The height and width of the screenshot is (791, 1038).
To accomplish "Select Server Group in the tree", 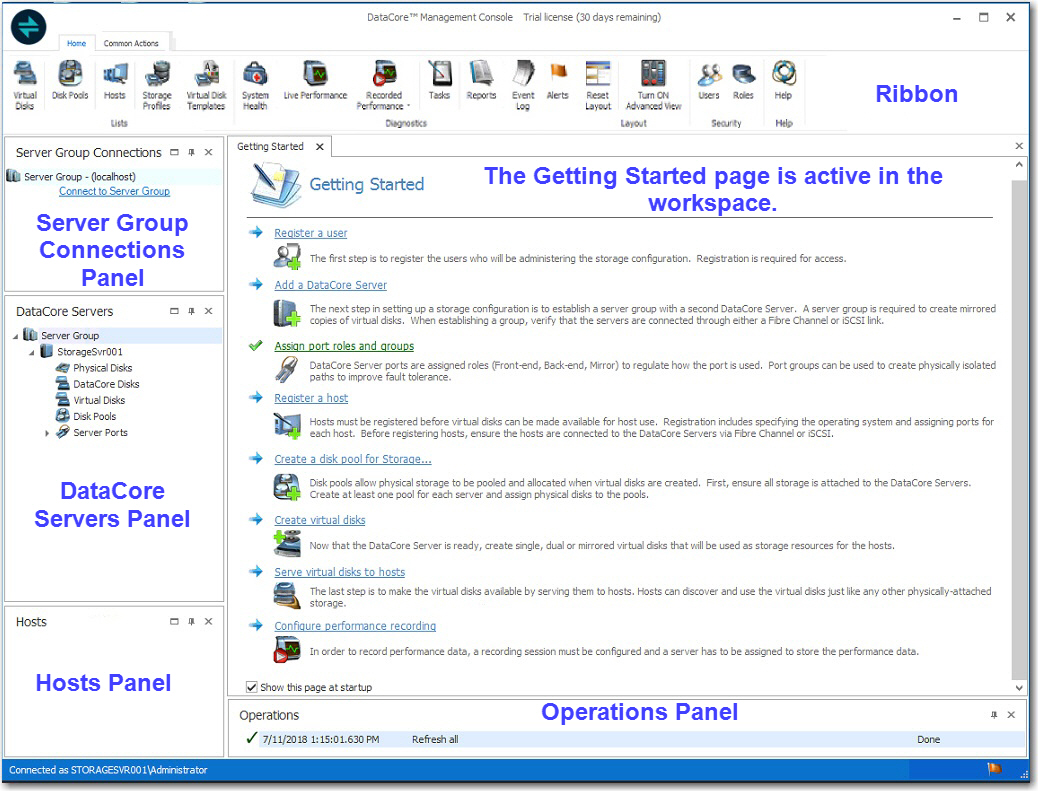I will pos(70,336).
